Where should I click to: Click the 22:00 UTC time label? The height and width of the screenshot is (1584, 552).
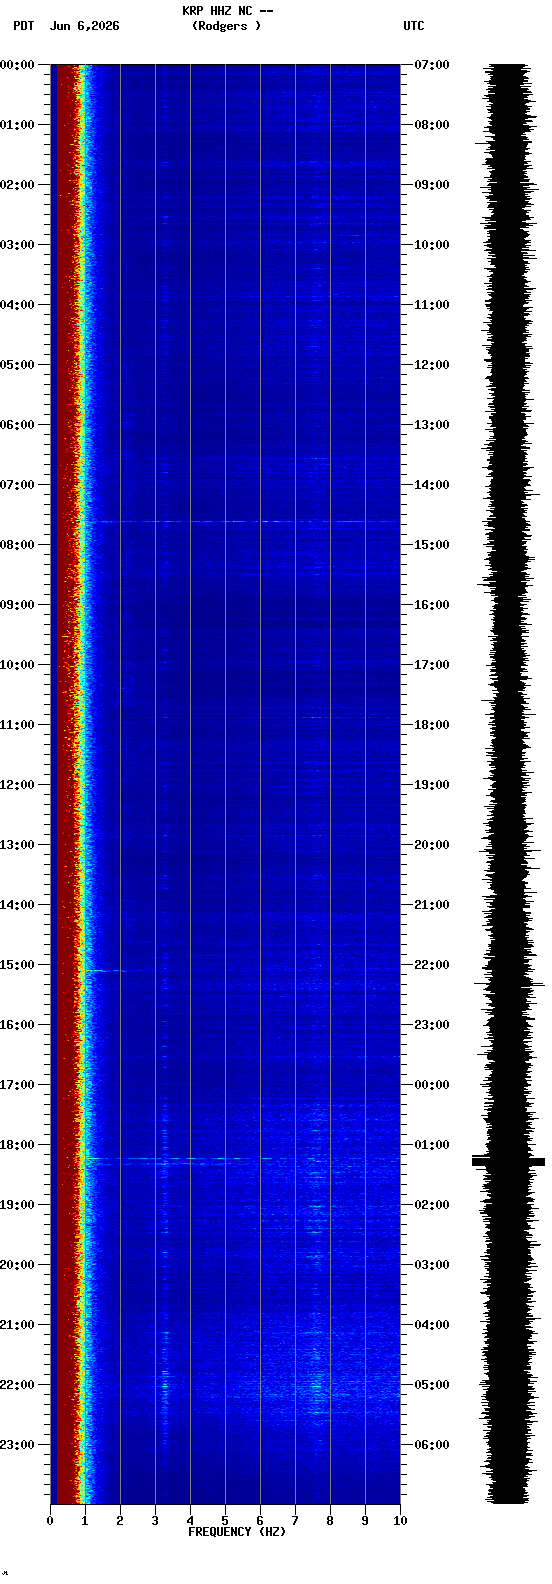tap(432, 965)
